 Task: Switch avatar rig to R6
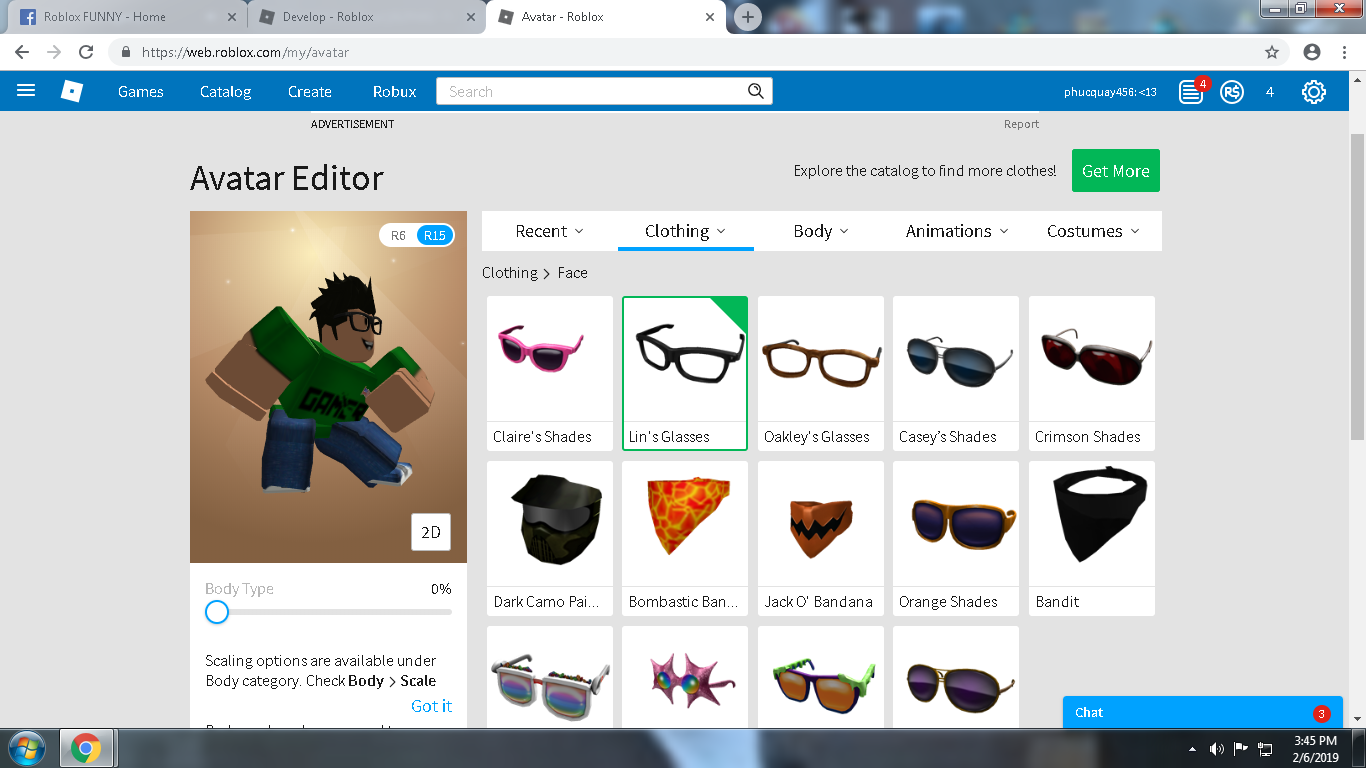[x=398, y=235]
